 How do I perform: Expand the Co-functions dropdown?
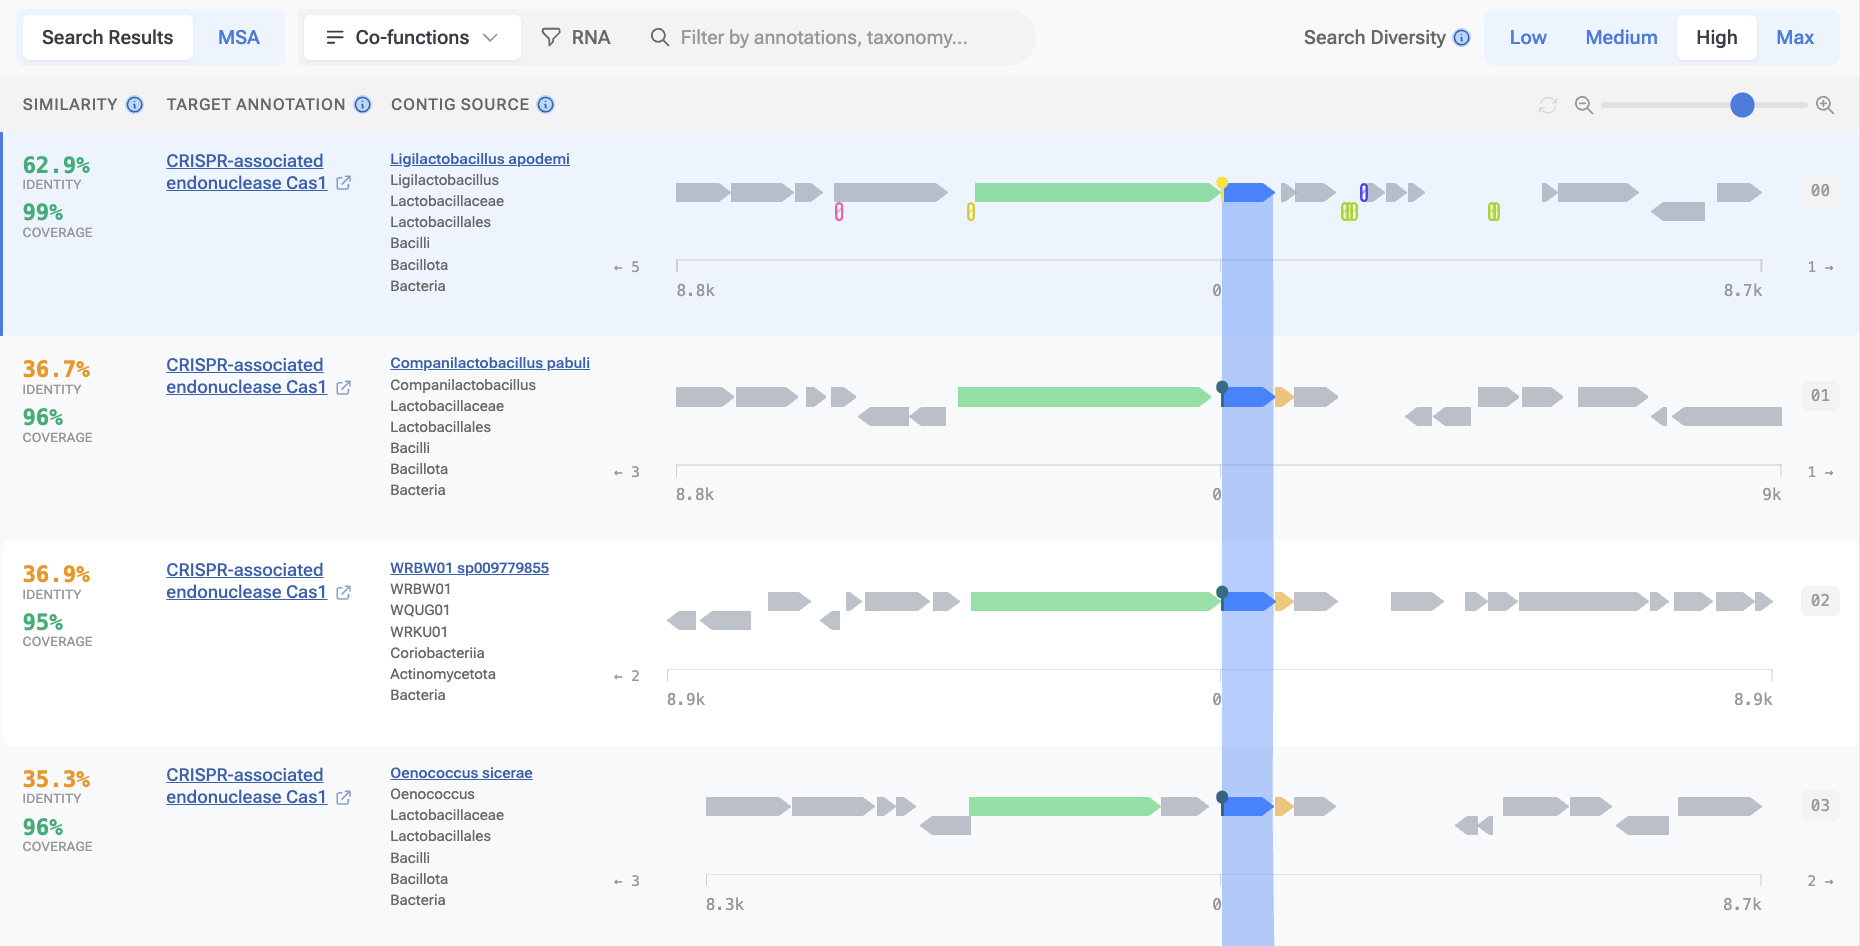412,37
